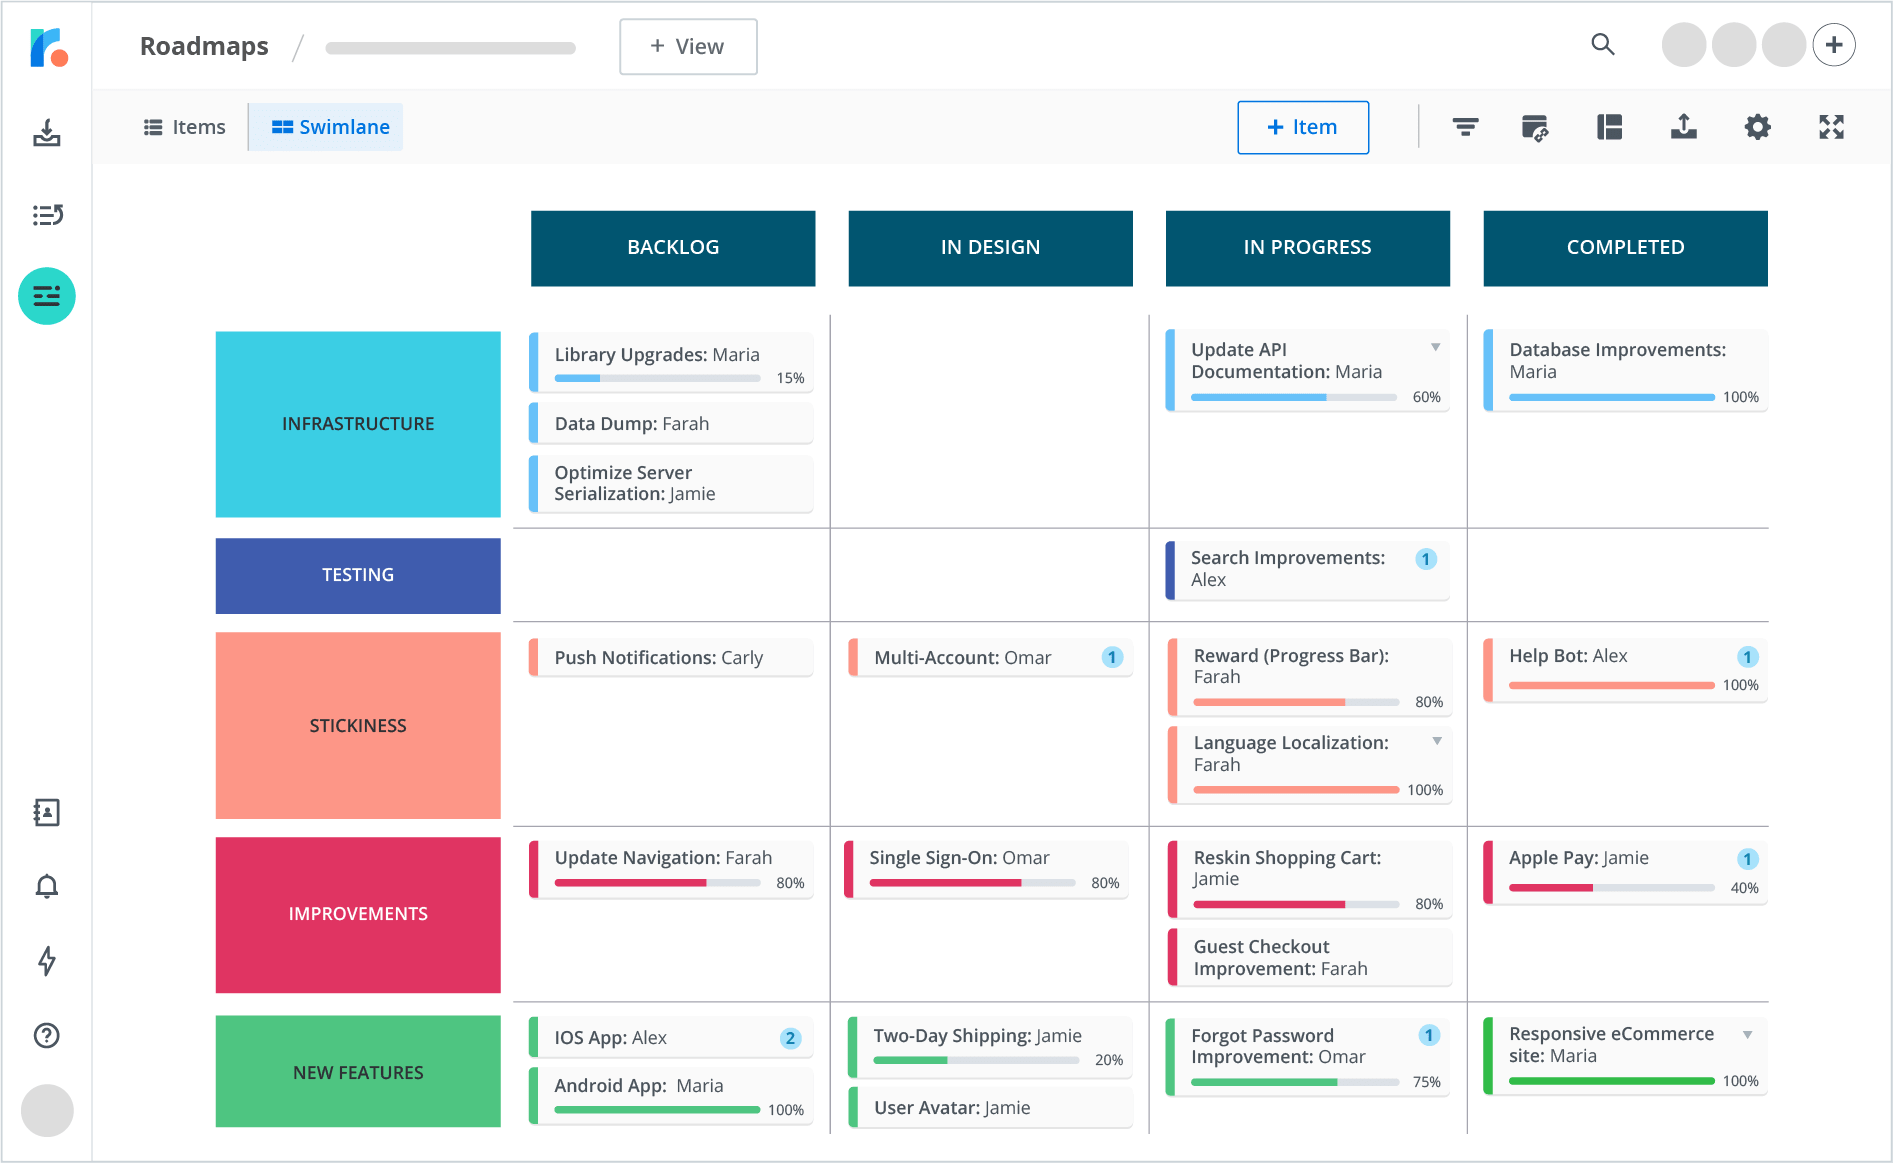
Task: Click the + Item button
Action: pos(1302,127)
